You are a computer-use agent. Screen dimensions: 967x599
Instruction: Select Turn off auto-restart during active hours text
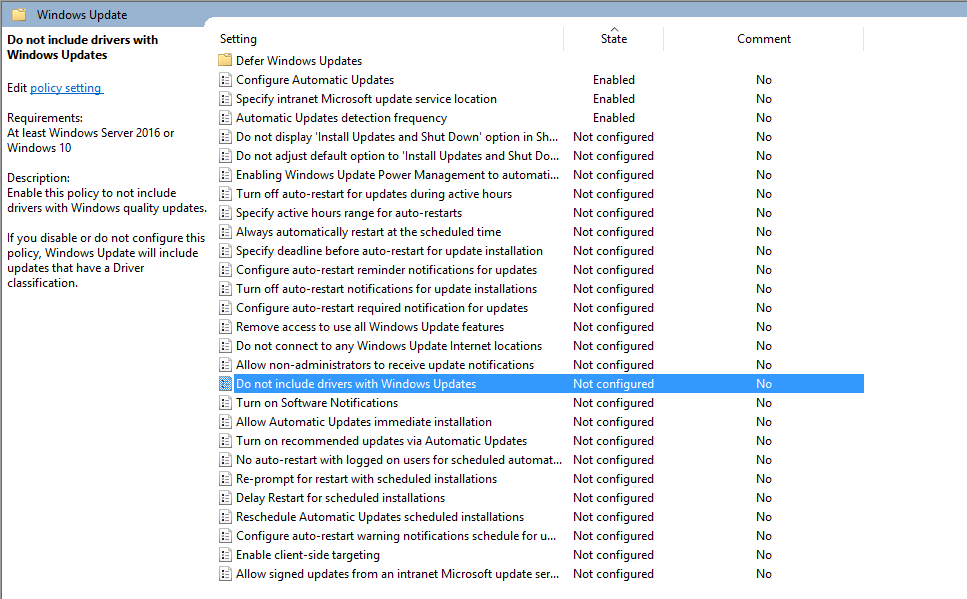click(374, 194)
